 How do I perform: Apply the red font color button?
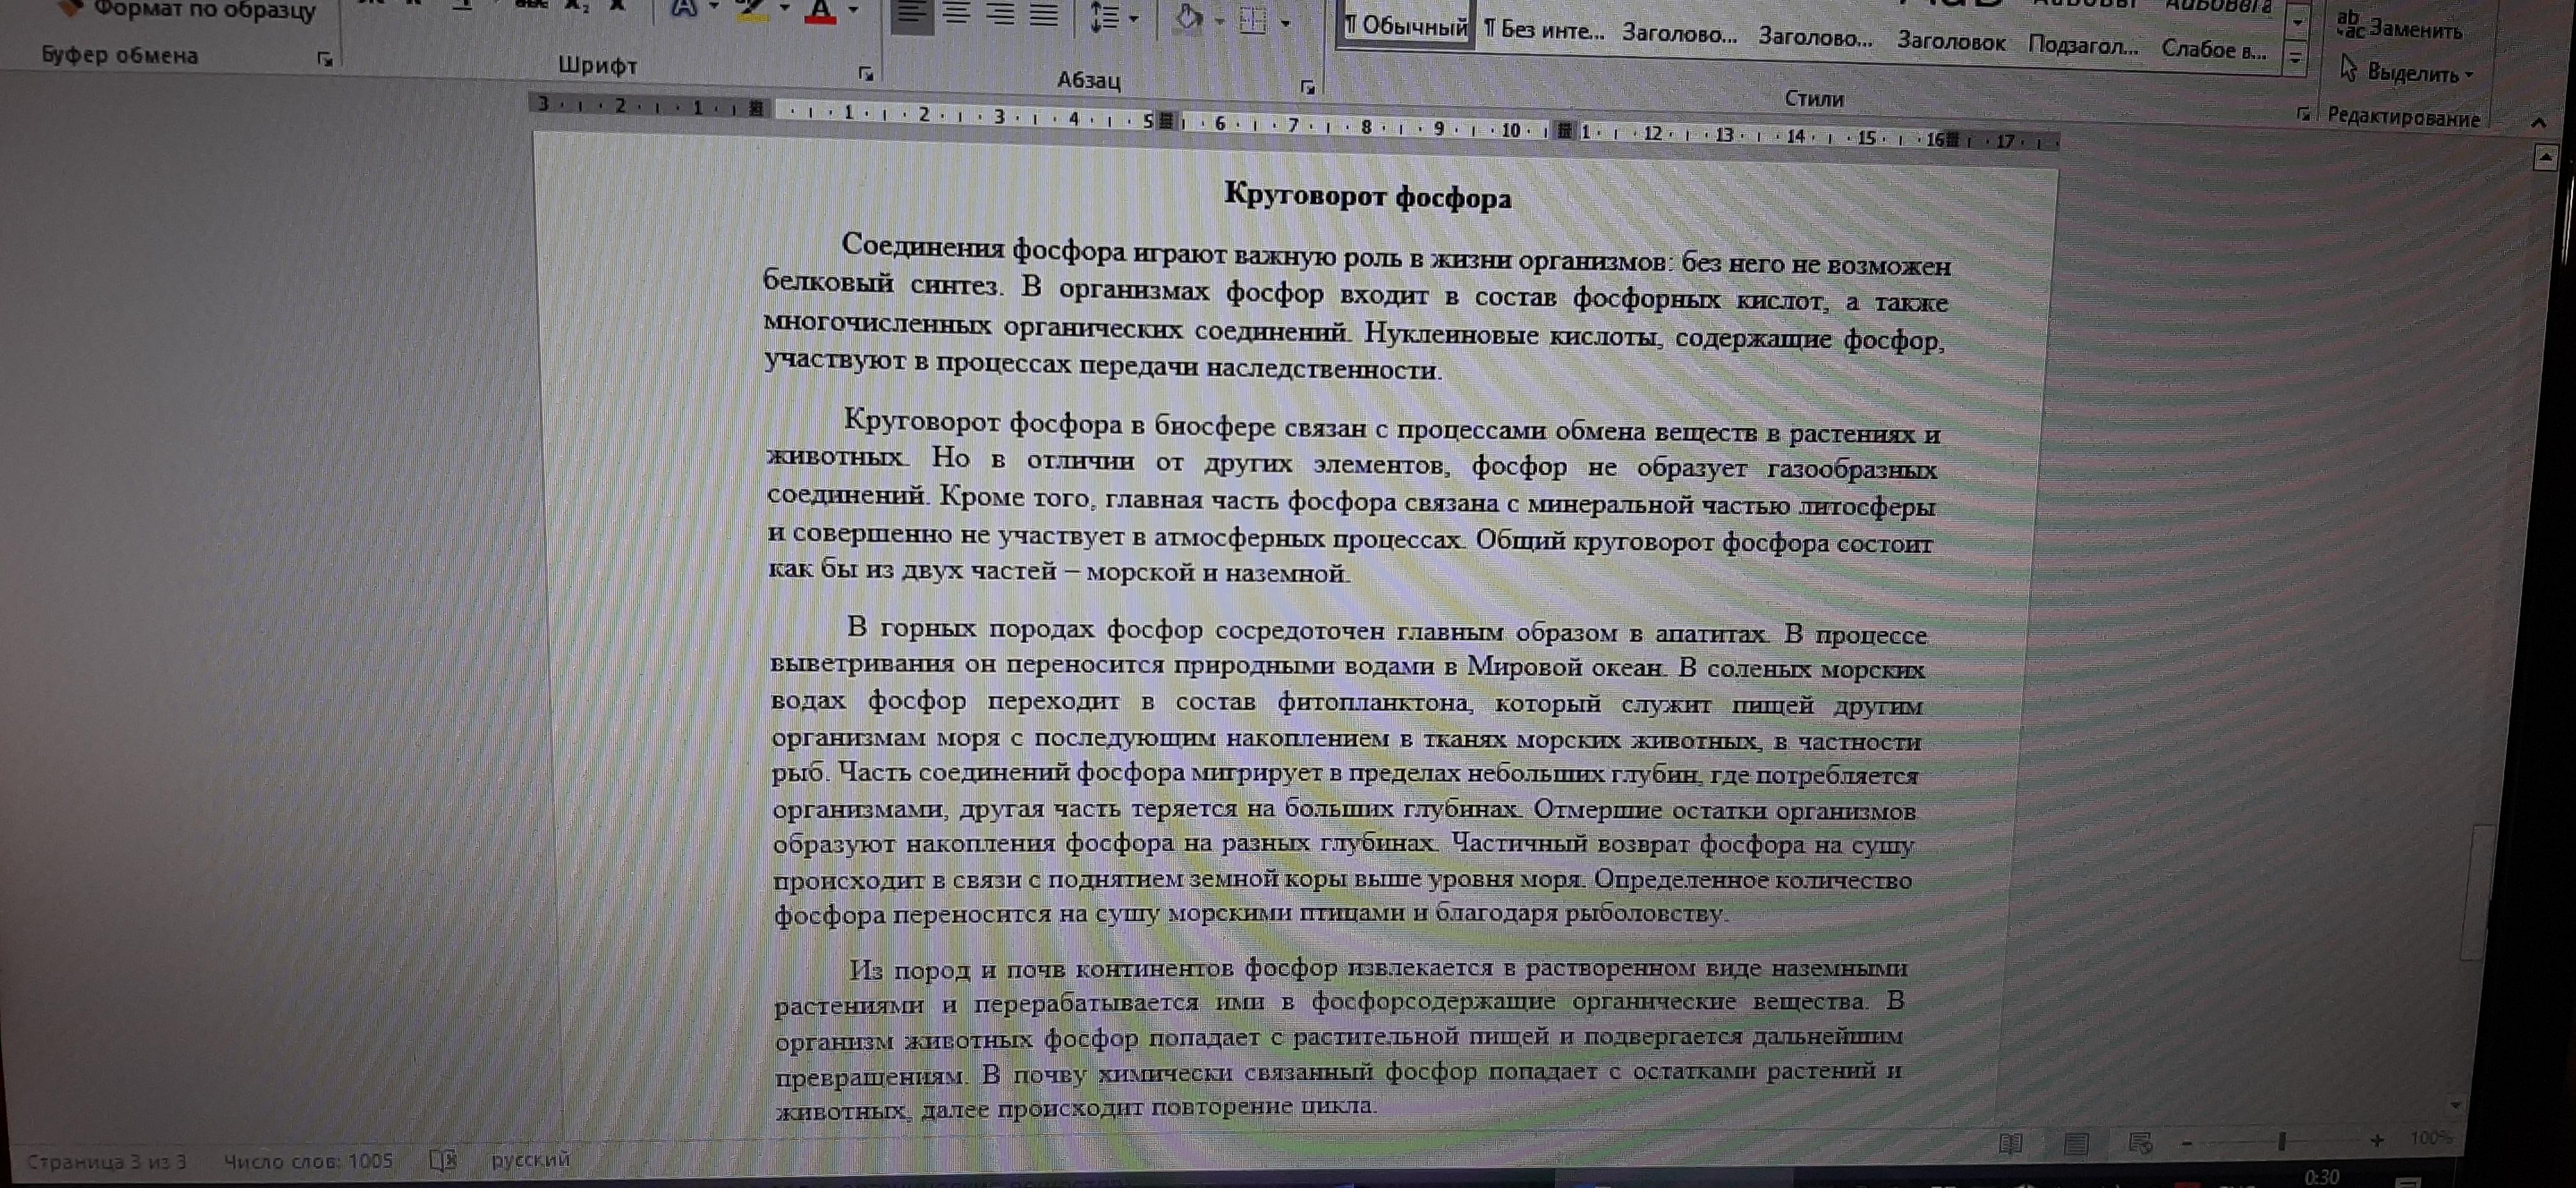click(820, 12)
